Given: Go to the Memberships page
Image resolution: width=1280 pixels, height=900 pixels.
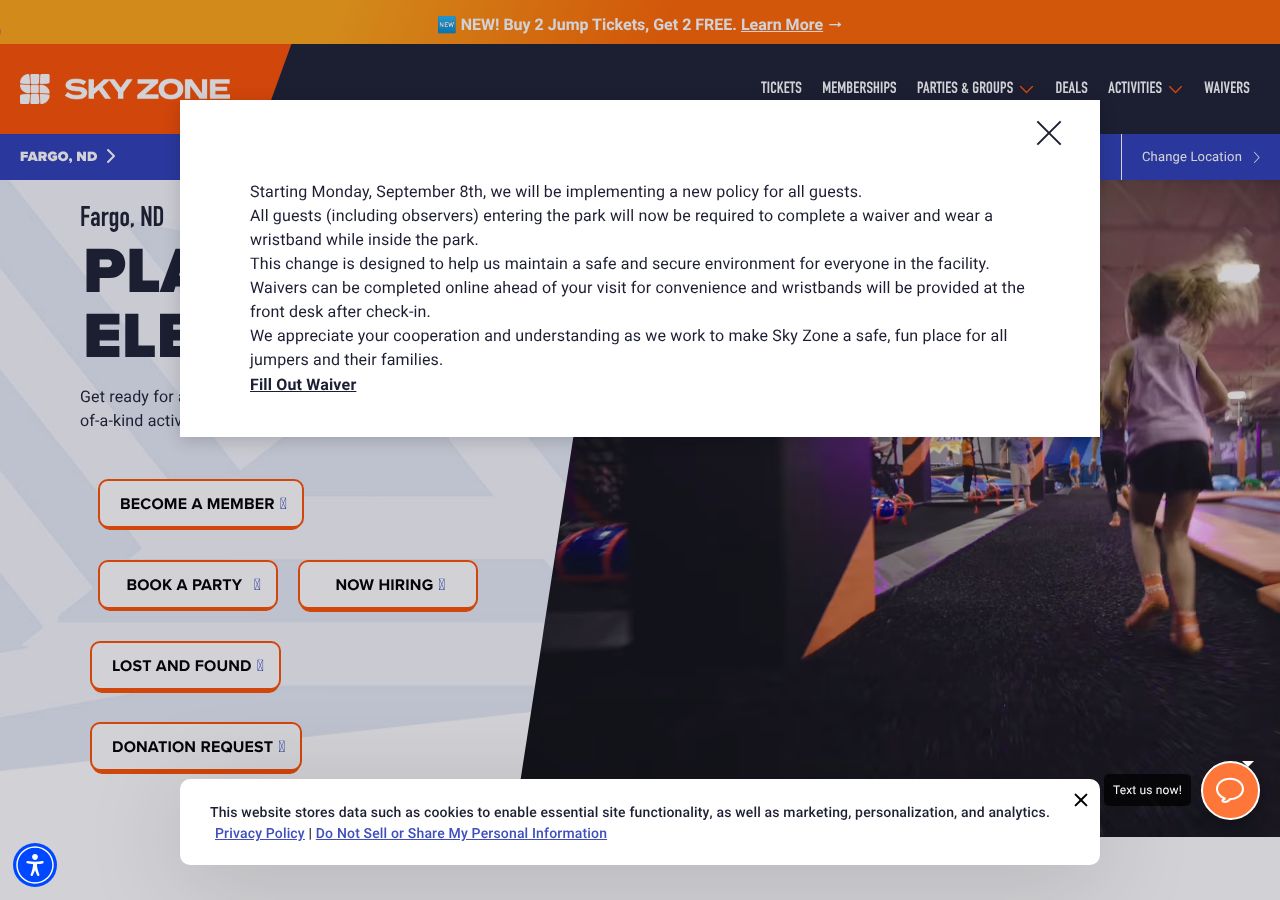Looking at the screenshot, I should pyautogui.click(x=859, y=88).
